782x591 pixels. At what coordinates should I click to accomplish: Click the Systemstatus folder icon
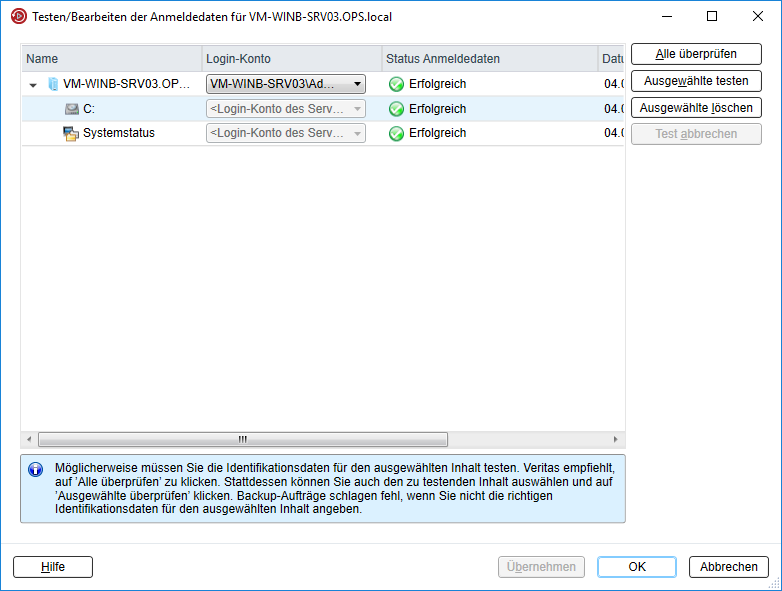tap(71, 133)
